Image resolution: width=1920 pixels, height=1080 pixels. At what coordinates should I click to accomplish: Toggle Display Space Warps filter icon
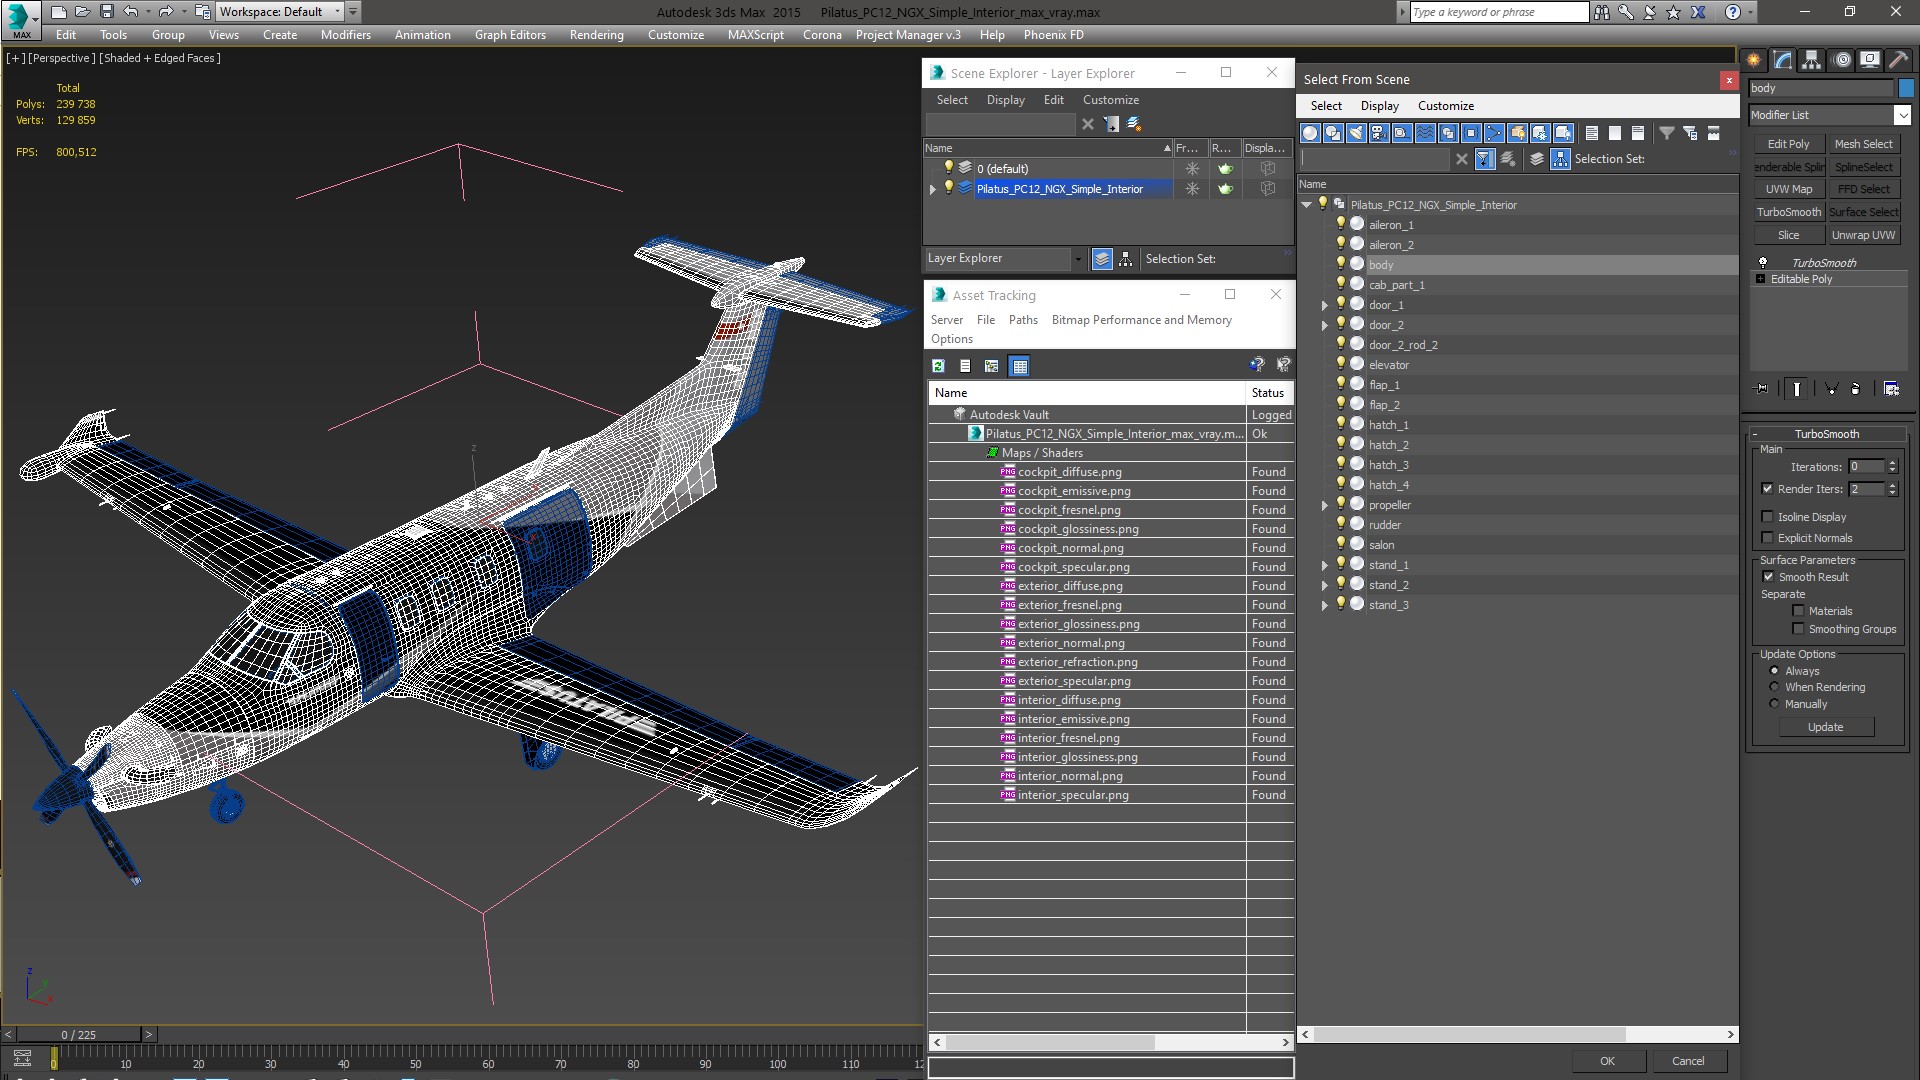1425,133
